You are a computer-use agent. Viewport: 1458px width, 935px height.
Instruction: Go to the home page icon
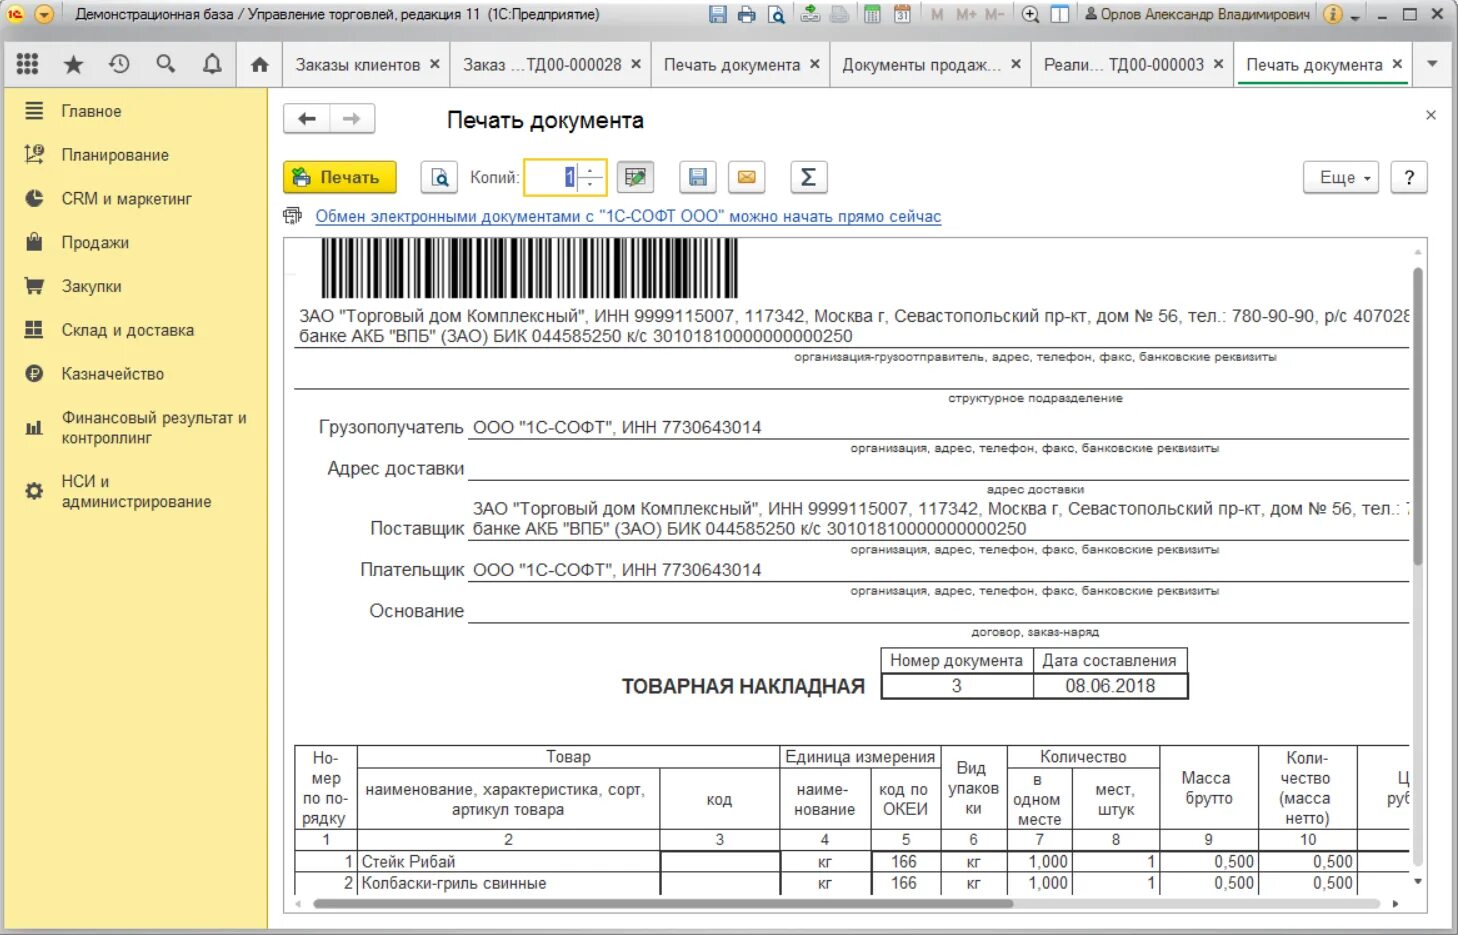point(259,64)
